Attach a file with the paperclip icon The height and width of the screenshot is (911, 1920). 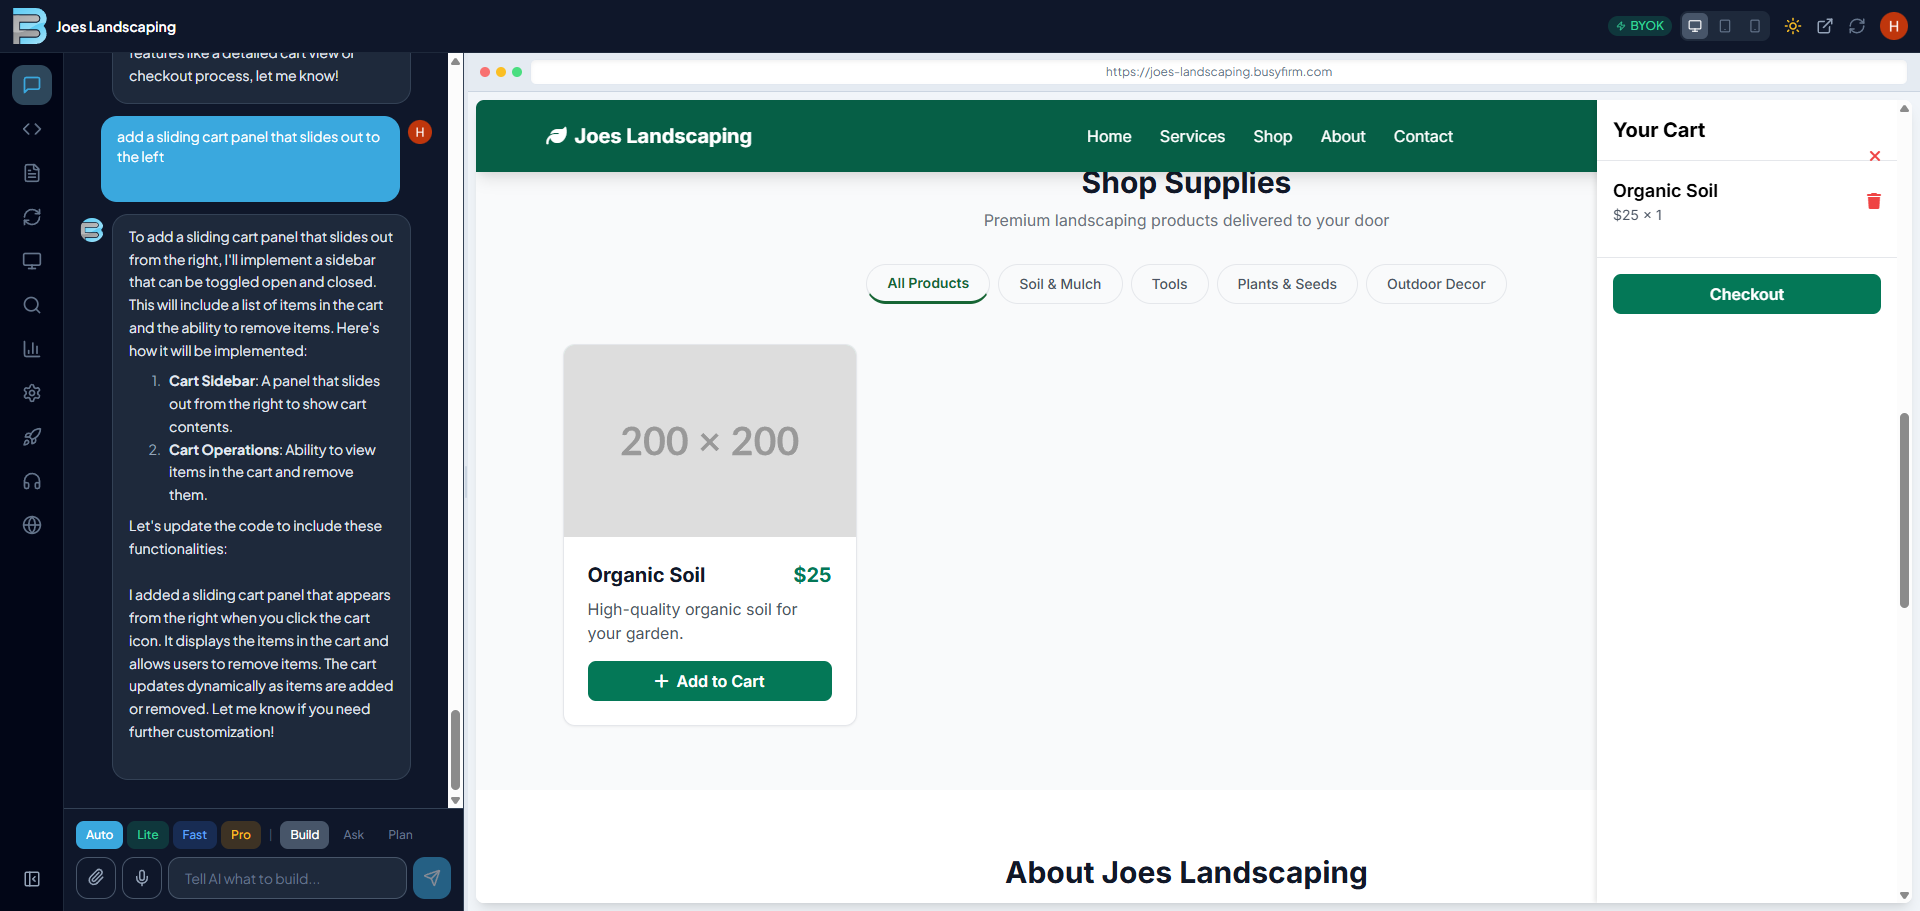(96, 878)
